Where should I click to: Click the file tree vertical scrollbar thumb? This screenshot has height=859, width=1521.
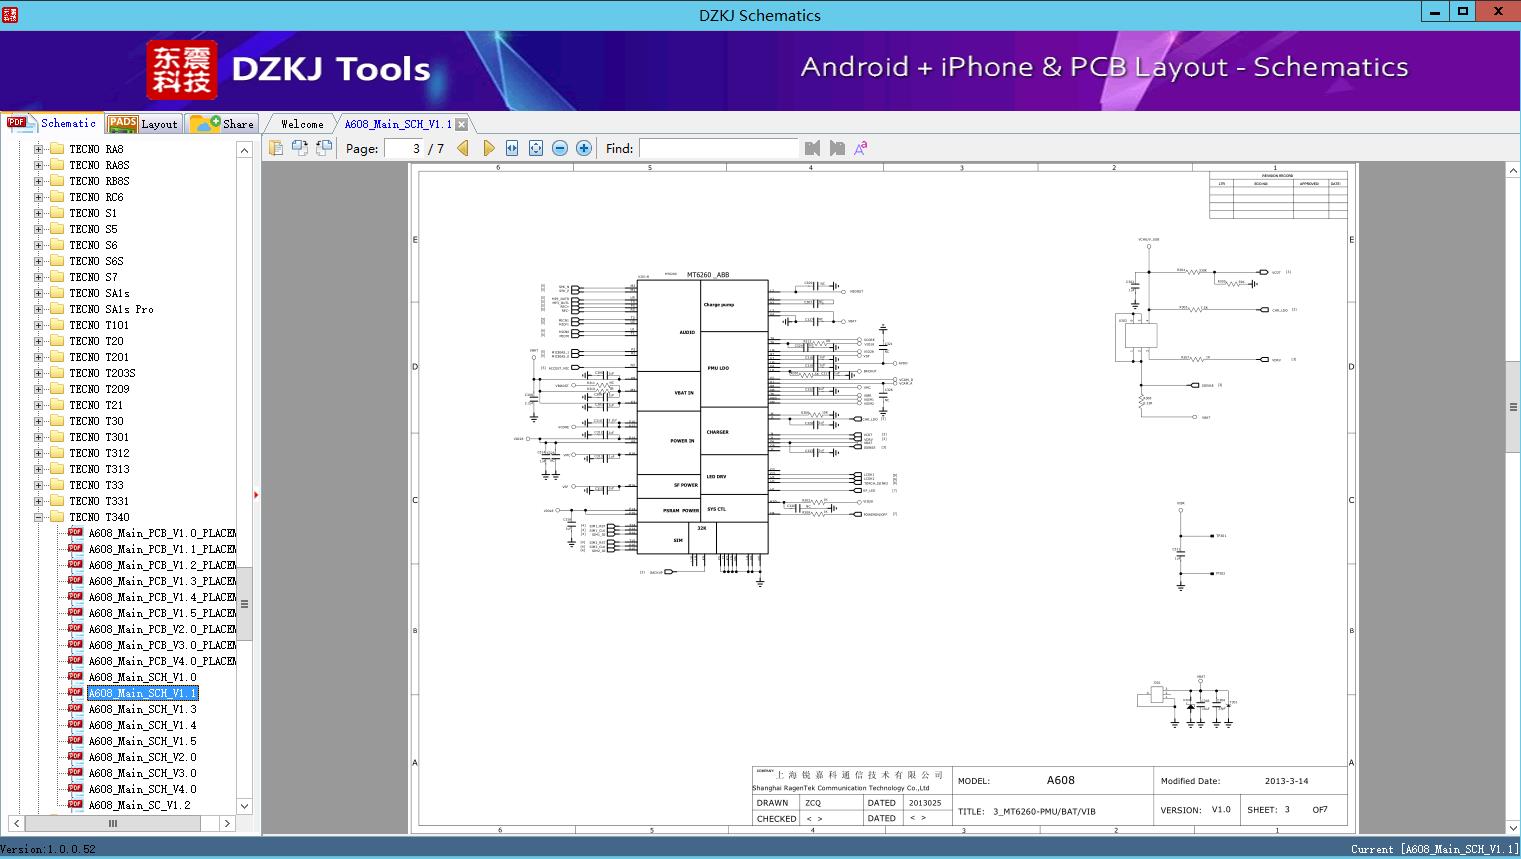(x=244, y=604)
